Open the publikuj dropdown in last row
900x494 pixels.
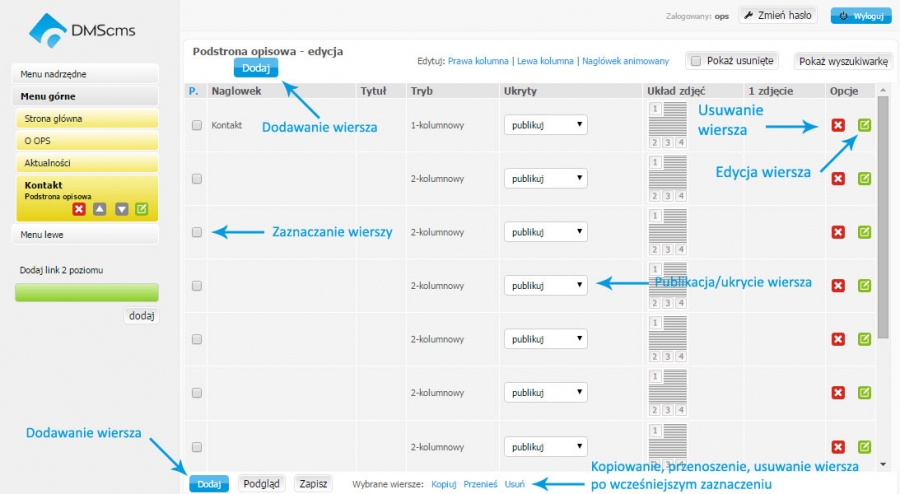545,446
